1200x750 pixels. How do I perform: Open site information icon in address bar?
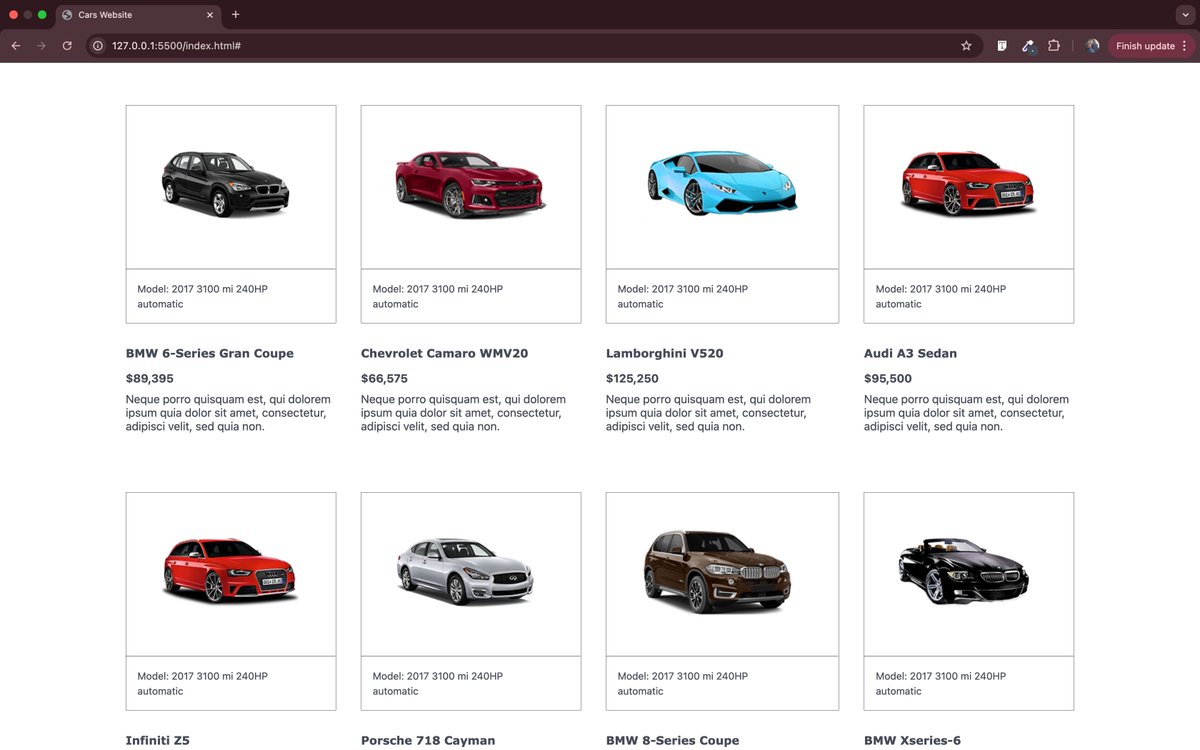97,46
